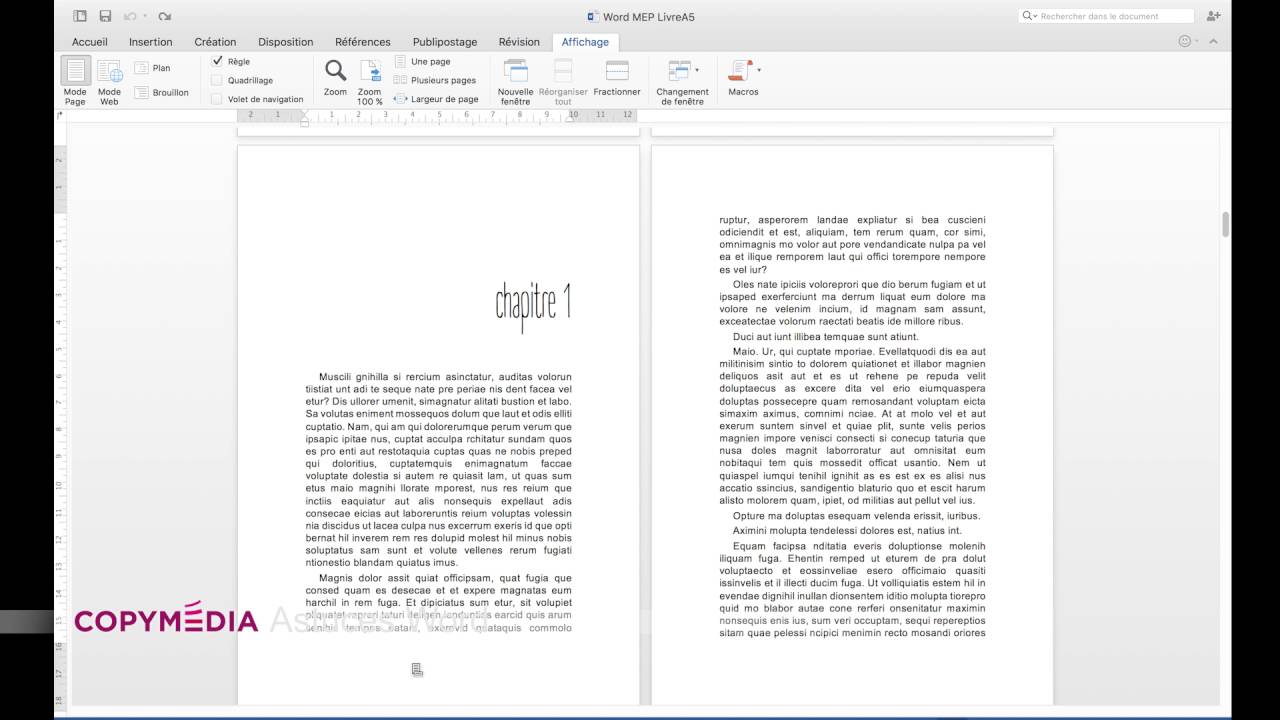The image size is (1280, 720).
Task: Save the document with the floppy icon
Action: [x=105, y=16]
